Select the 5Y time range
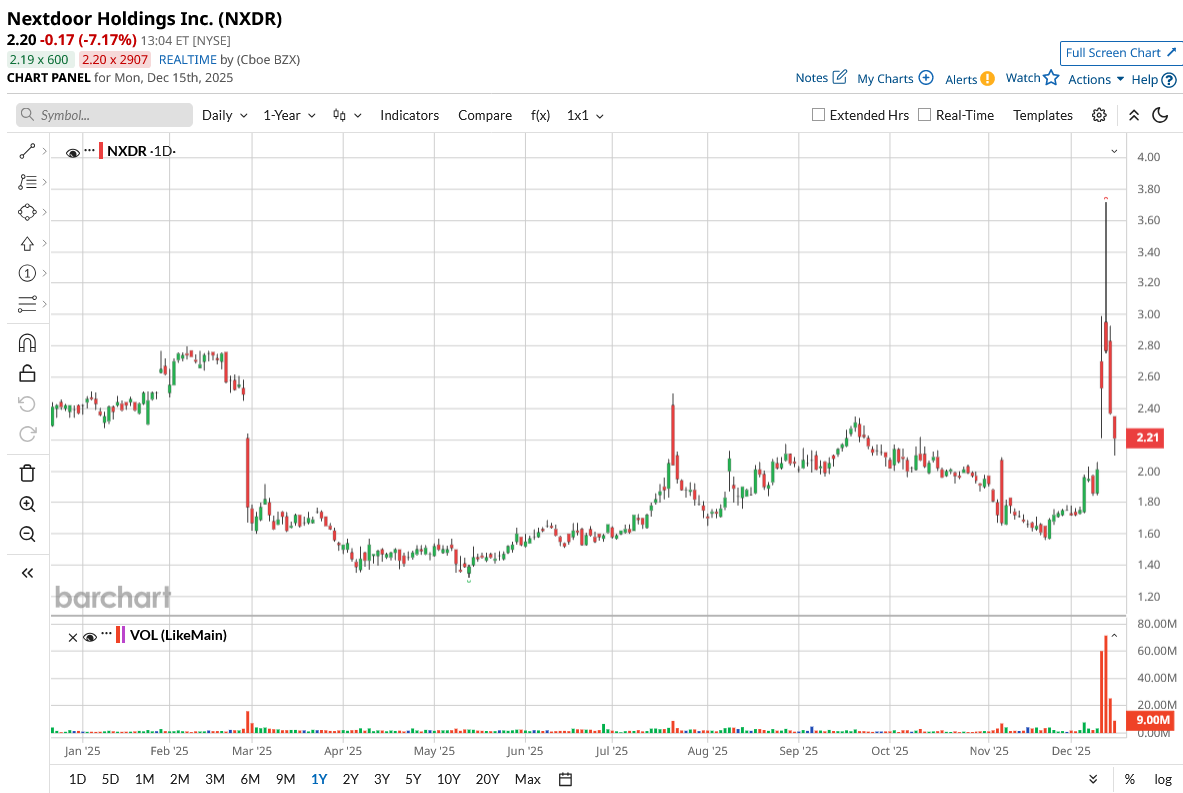 coord(413,779)
